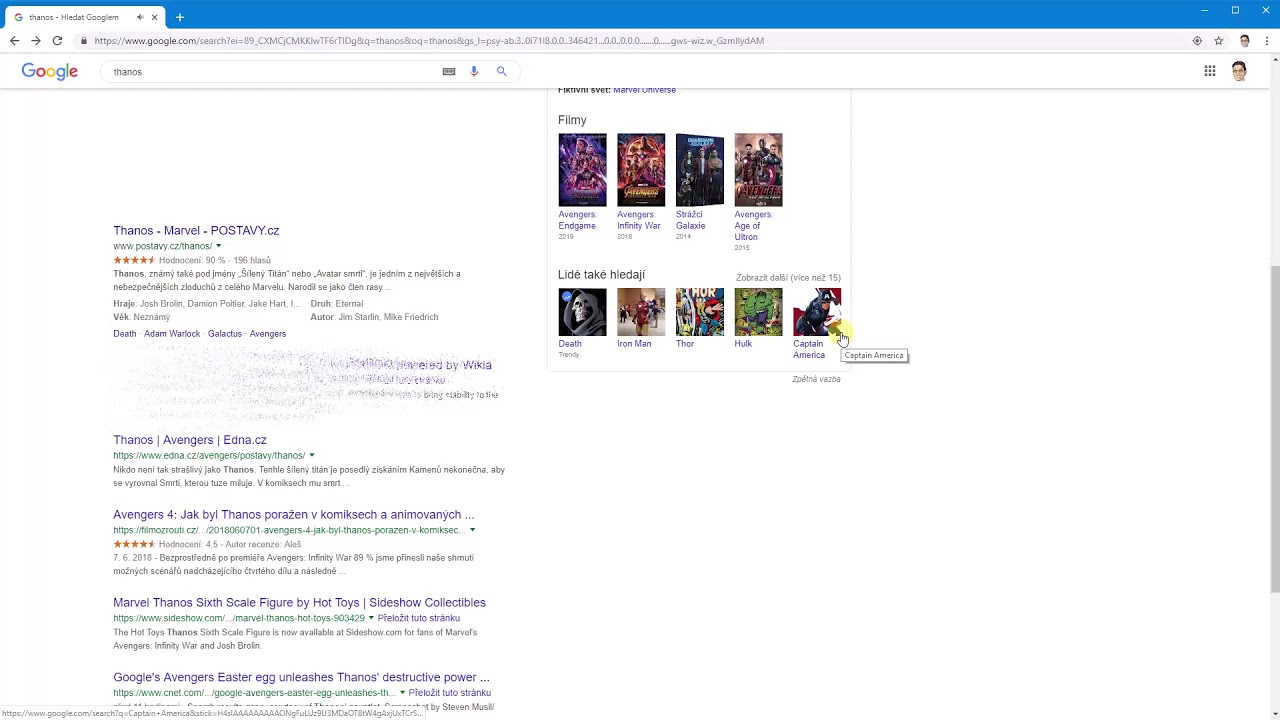Open Avengers: Endgame poster thumbnail
This screenshot has width=1280, height=720.
[582, 170]
